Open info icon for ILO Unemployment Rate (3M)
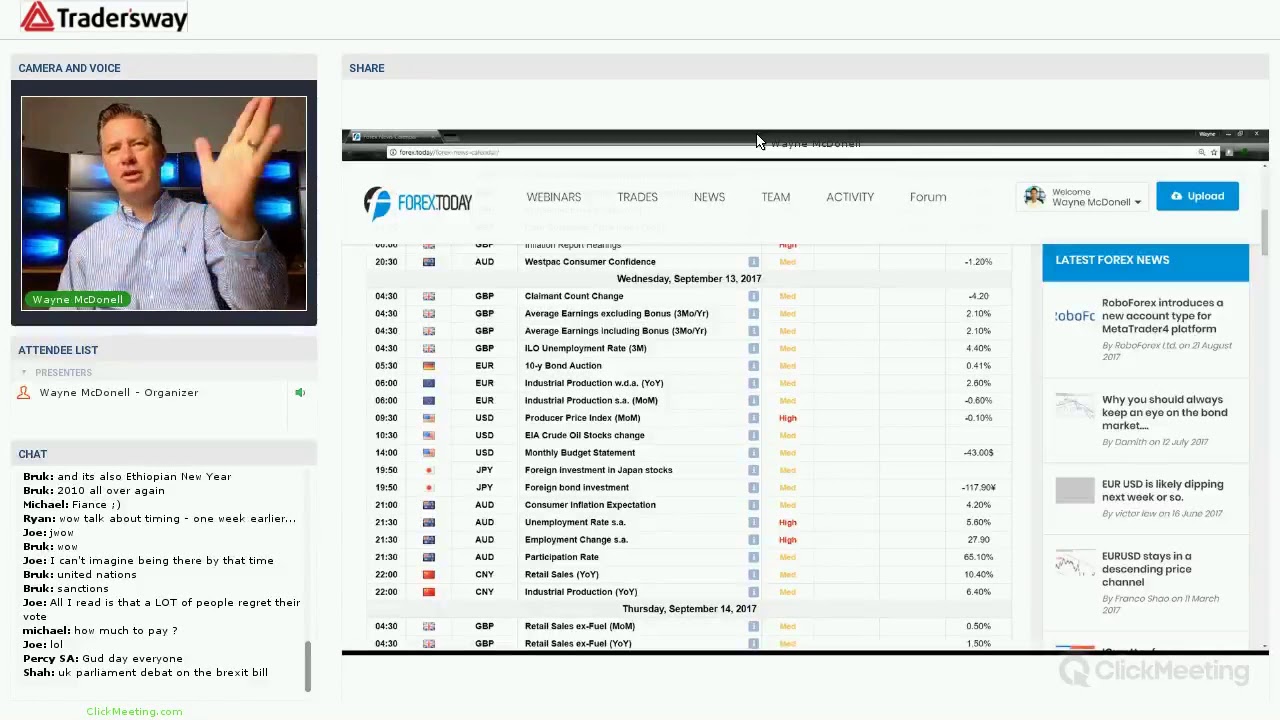Image resolution: width=1280 pixels, height=720 pixels. (x=754, y=348)
